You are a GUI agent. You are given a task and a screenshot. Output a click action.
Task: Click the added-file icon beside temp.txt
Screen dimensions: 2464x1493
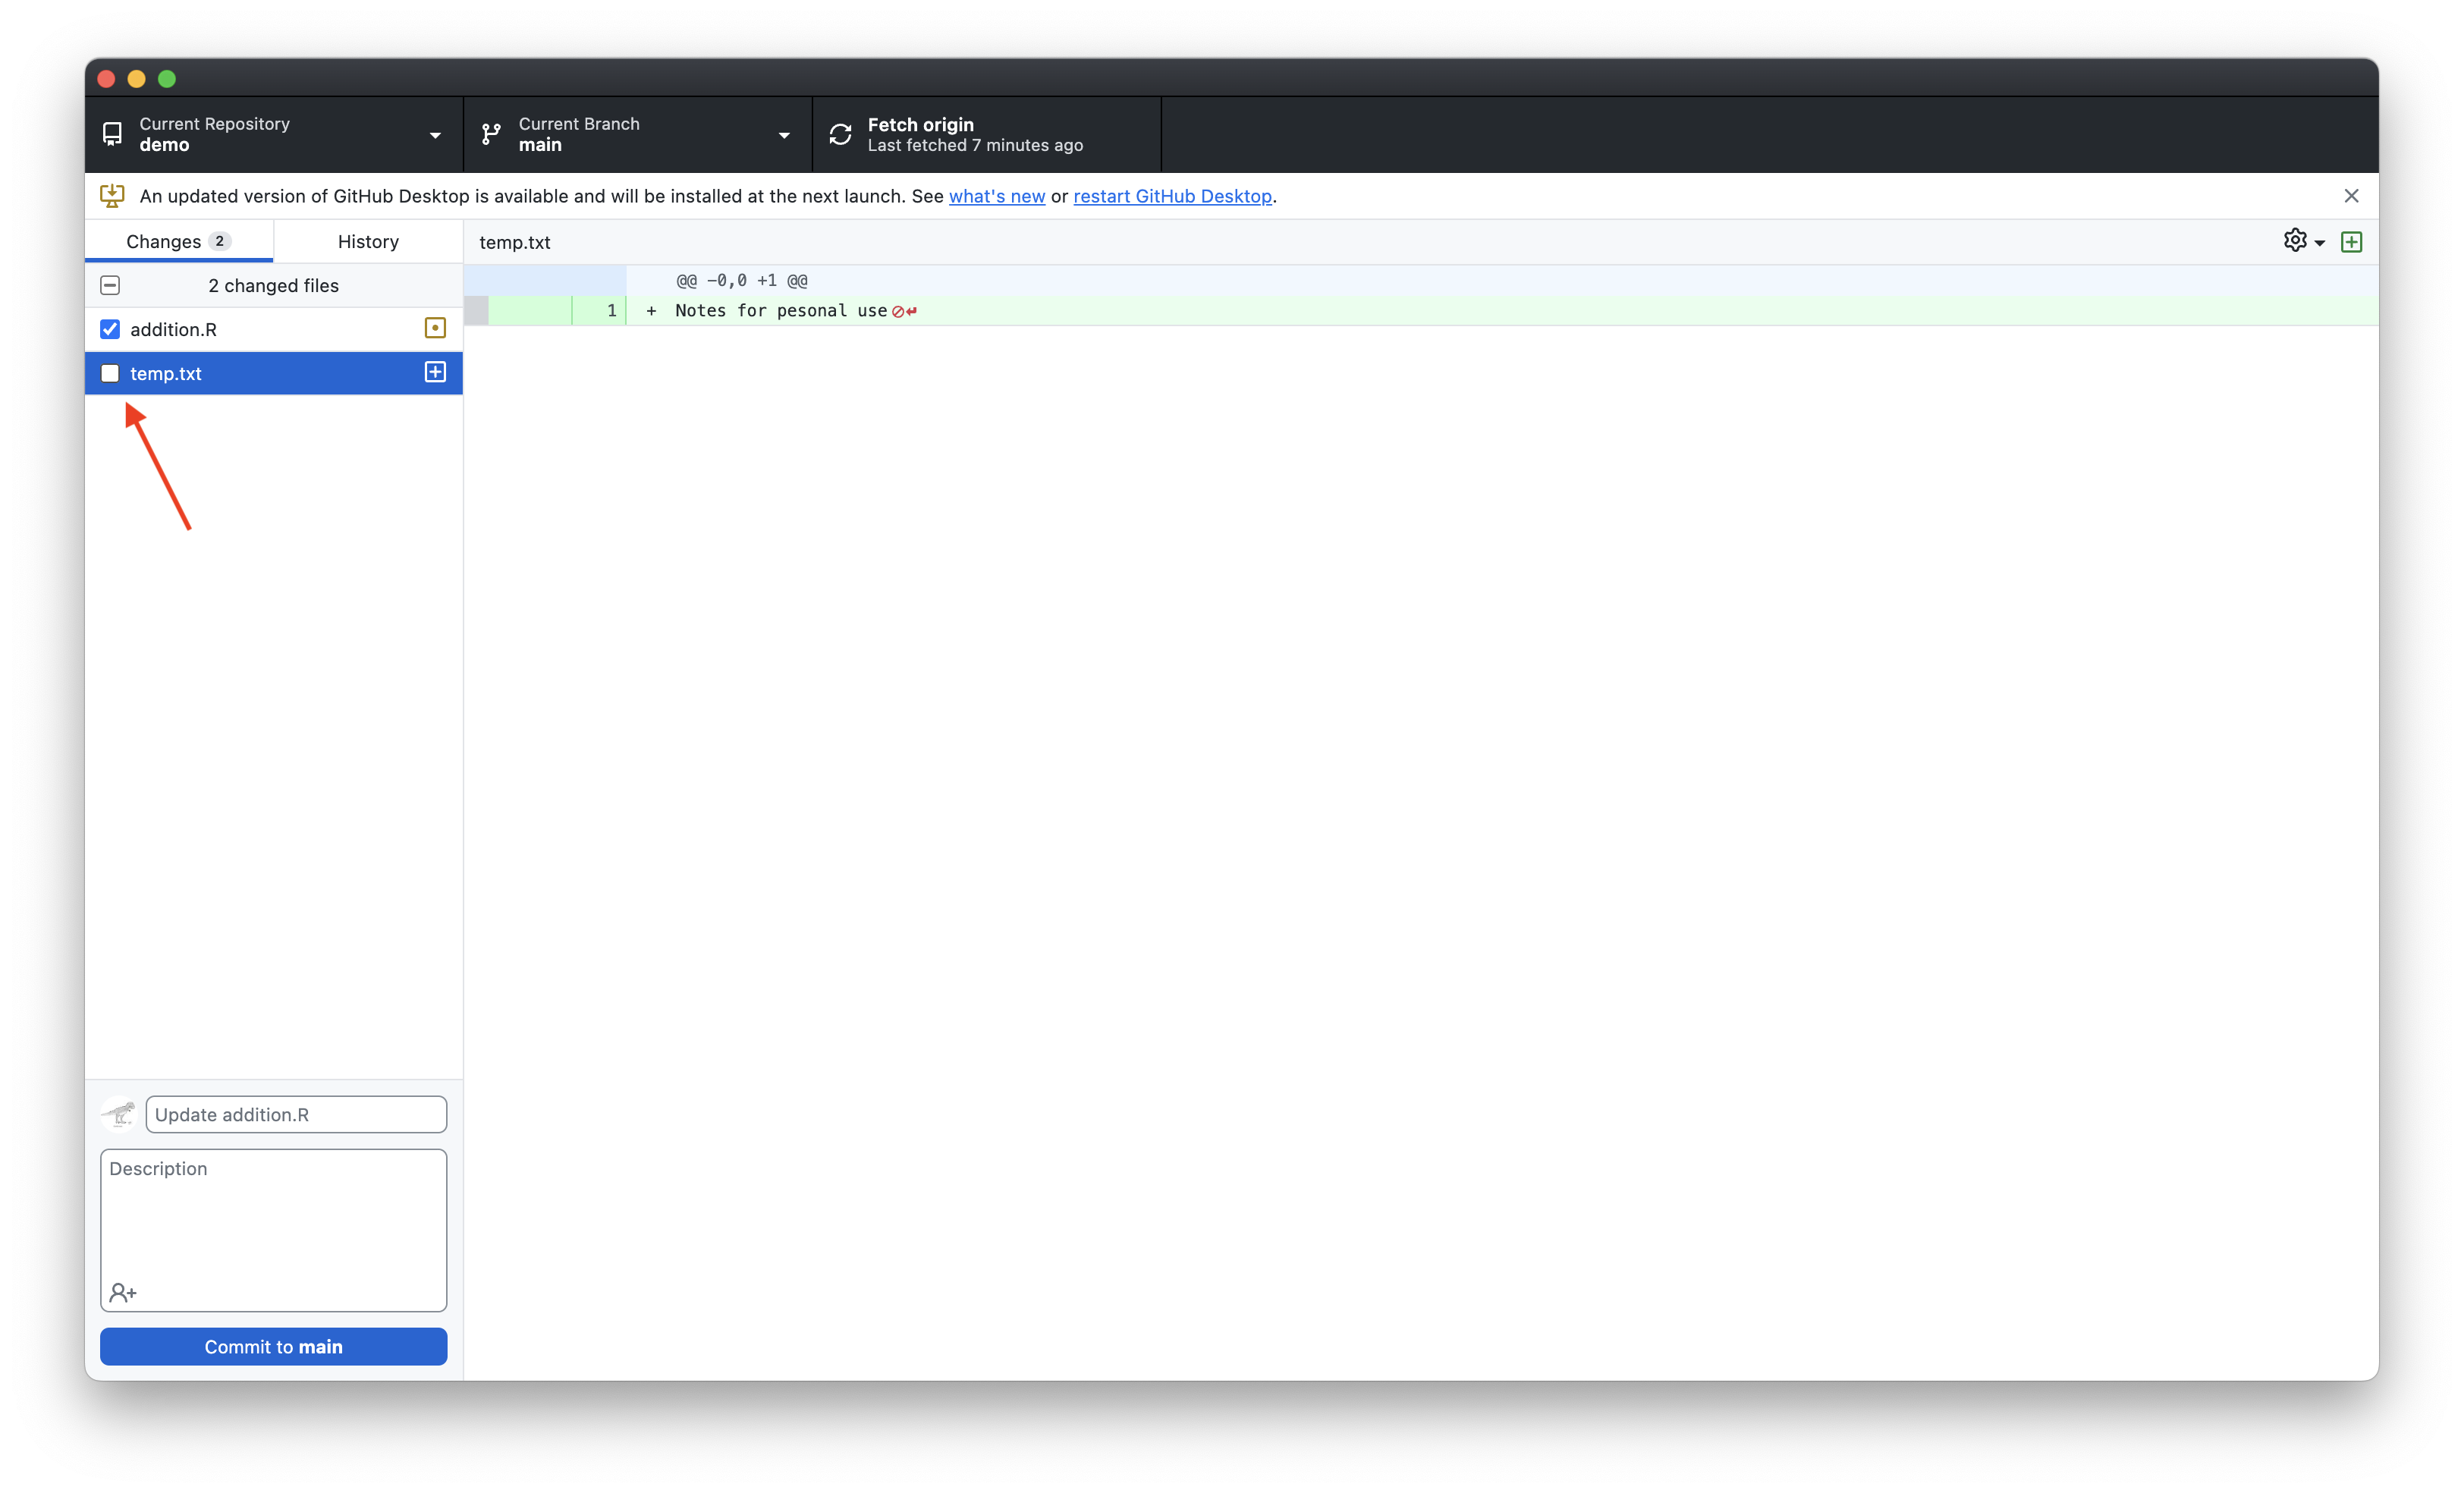(x=435, y=372)
